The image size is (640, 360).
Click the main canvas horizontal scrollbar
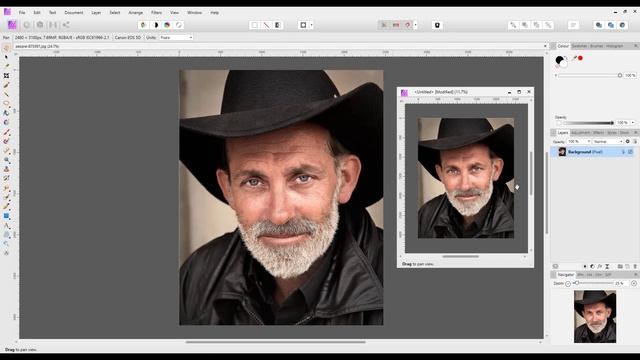click(276, 342)
